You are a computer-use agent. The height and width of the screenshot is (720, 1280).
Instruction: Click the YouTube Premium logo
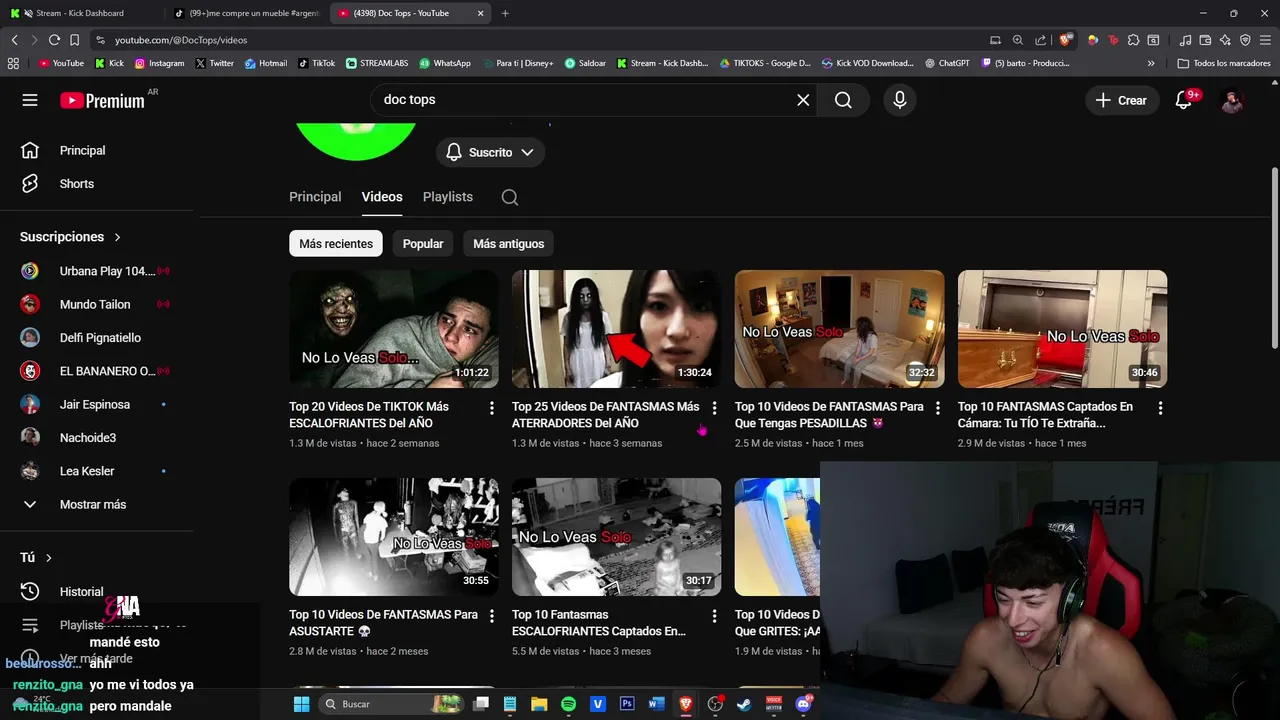tap(102, 100)
